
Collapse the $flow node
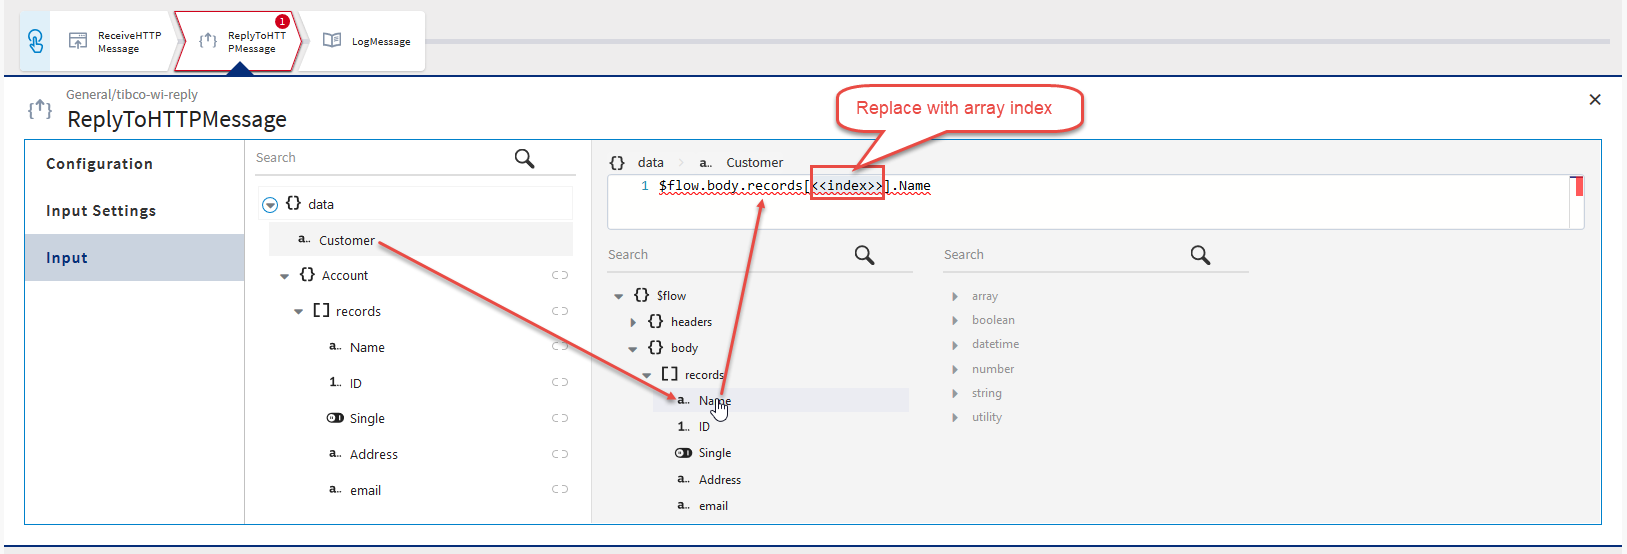click(619, 296)
